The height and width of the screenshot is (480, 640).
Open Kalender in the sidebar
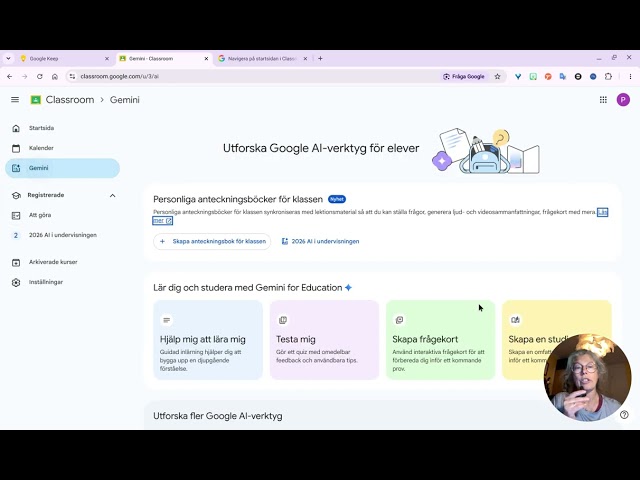point(62,148)
